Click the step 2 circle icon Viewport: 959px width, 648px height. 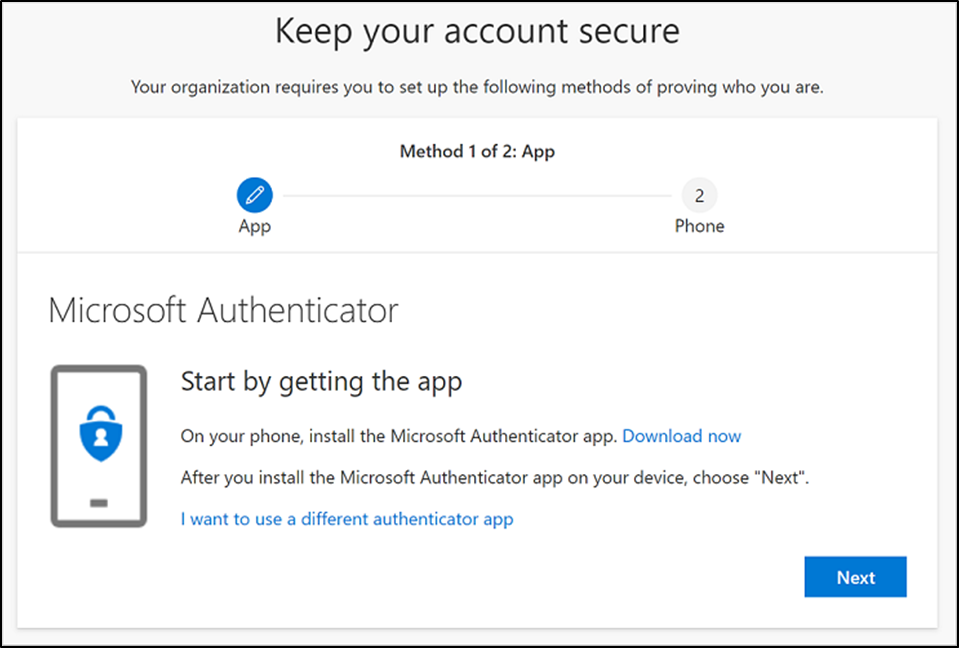(699, 195)
